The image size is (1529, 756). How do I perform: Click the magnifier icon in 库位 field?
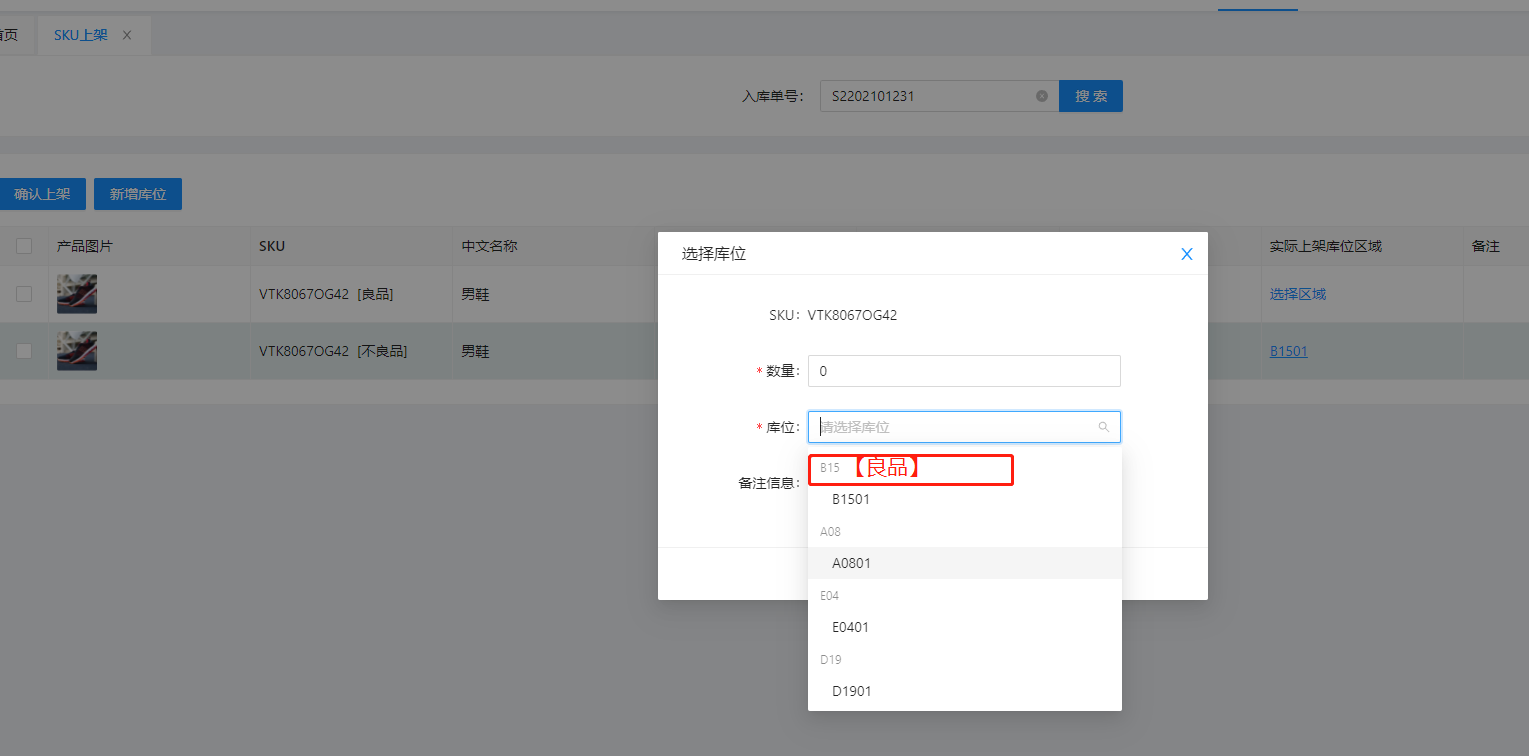tap(1103, 427)
